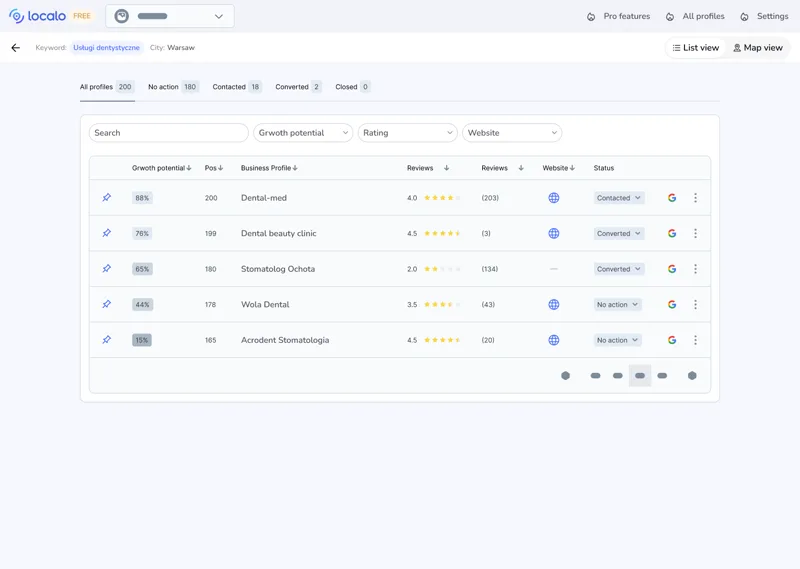The height and width of the screenshot is (569, 800).
Task: Pin the Wola Dental row
Action: (x=107, y=304)
